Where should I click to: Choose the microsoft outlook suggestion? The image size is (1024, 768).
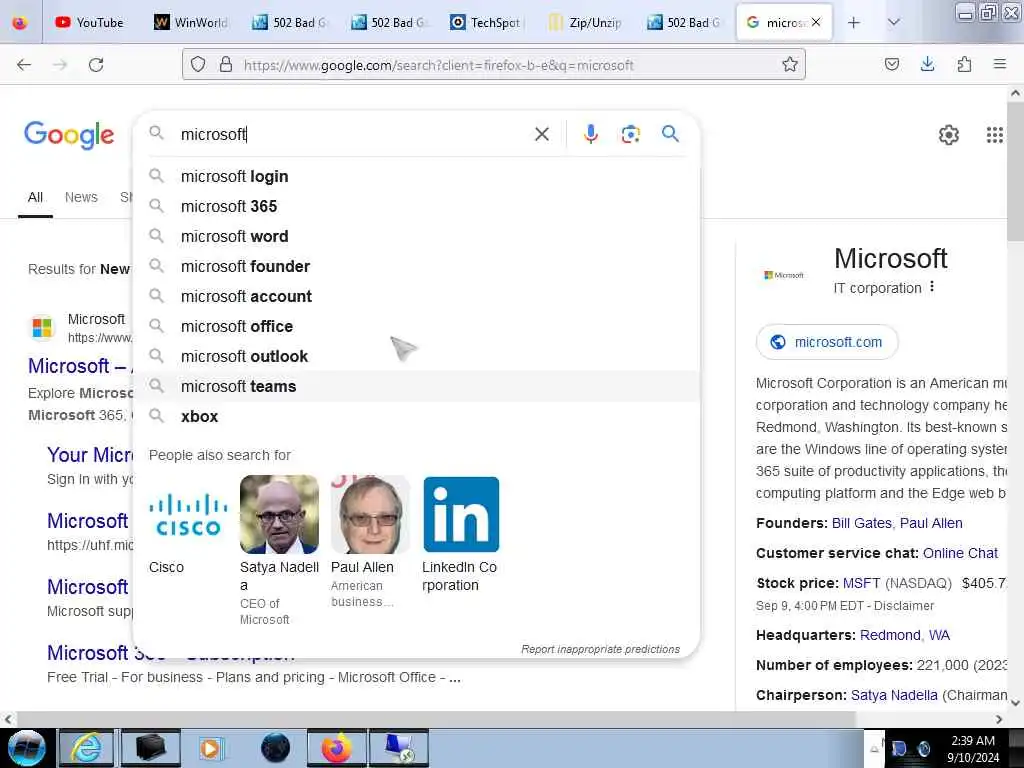click(416, 357)
